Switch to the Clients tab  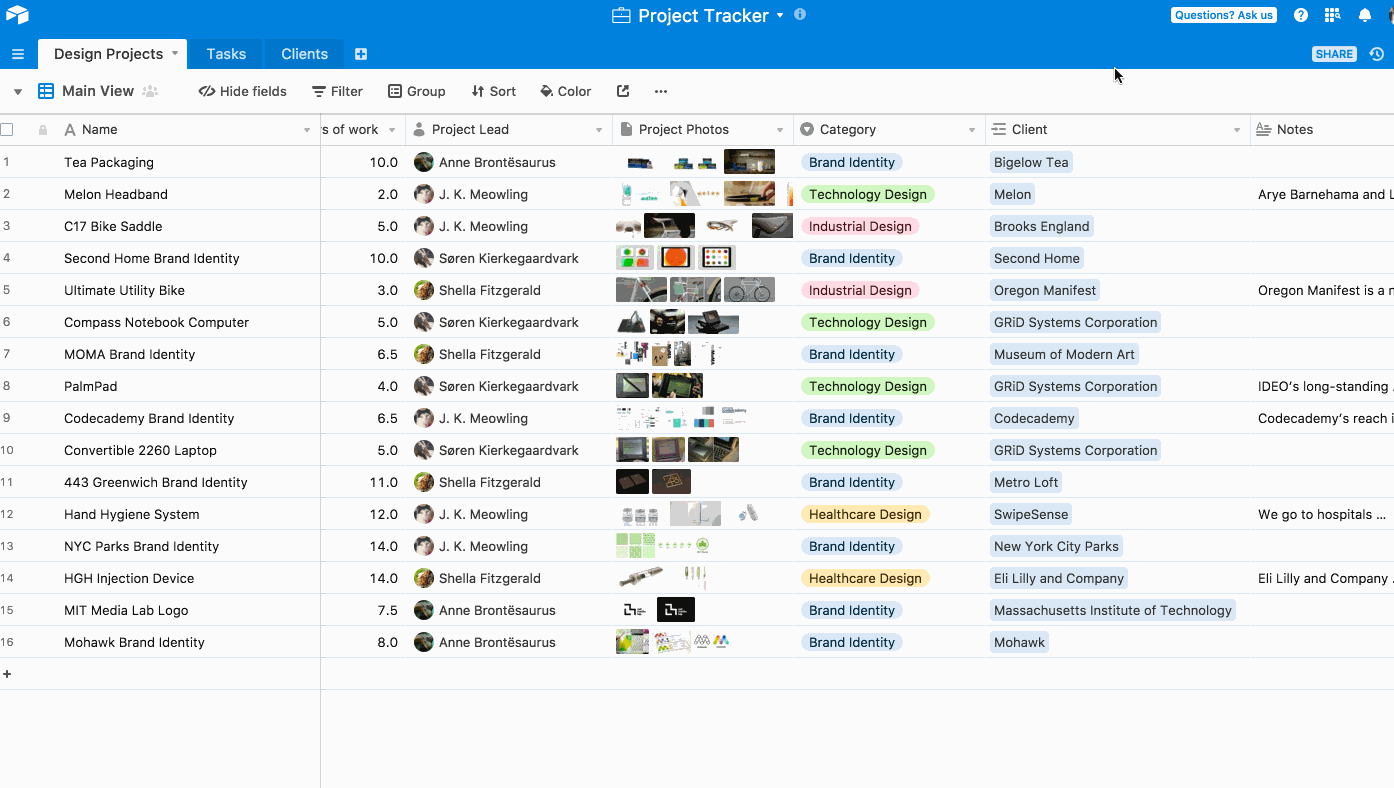304,54
